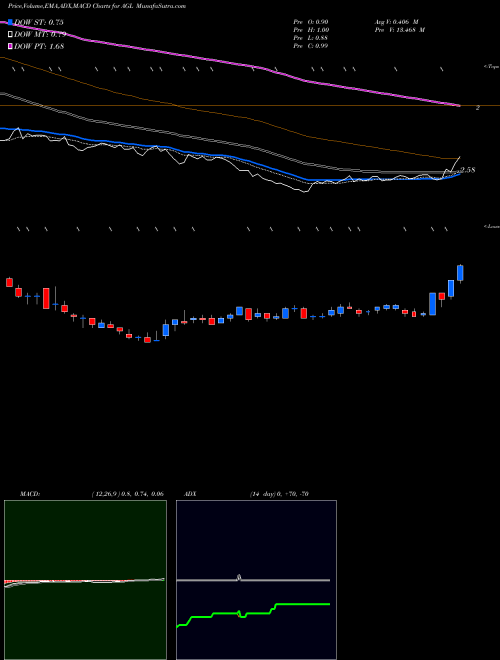This screenshot has width=500, height=660.
Task: Click the 'Pre H: 1.09' value
Action: click(x=311, y=30)
